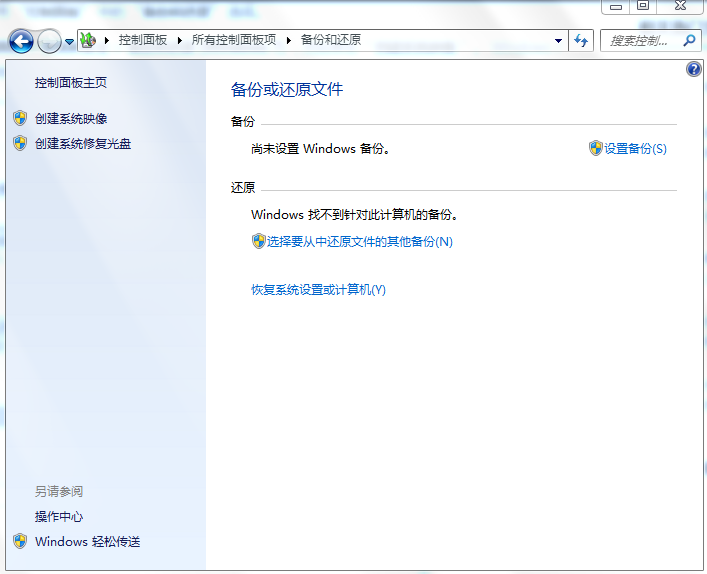The image size is (707, 574).
Task: Select the 备份和还原 breadcrumb
Action: point(331,40)
